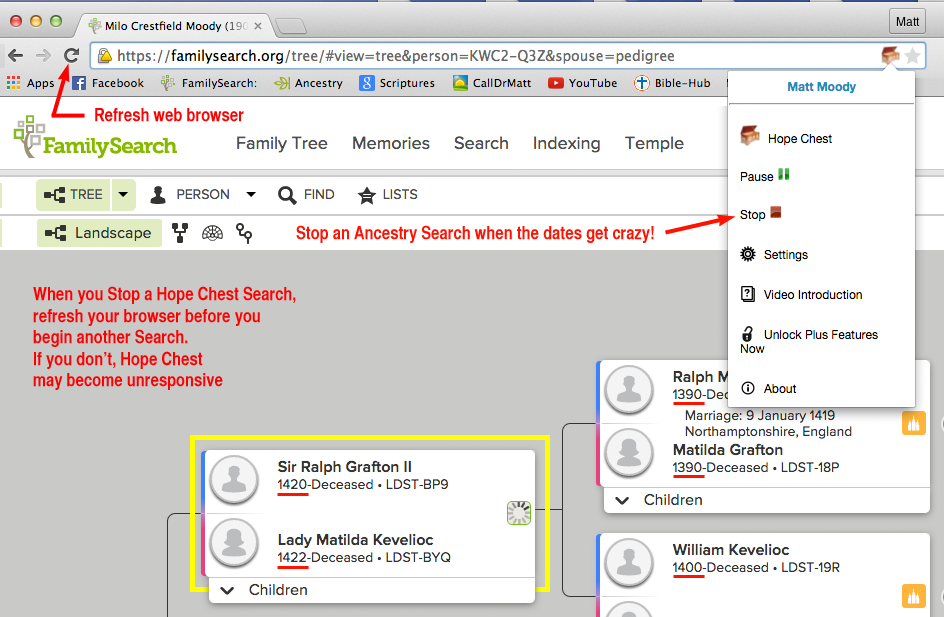Select the Sir Ralph Grafton II name

(x=344, y=467)
